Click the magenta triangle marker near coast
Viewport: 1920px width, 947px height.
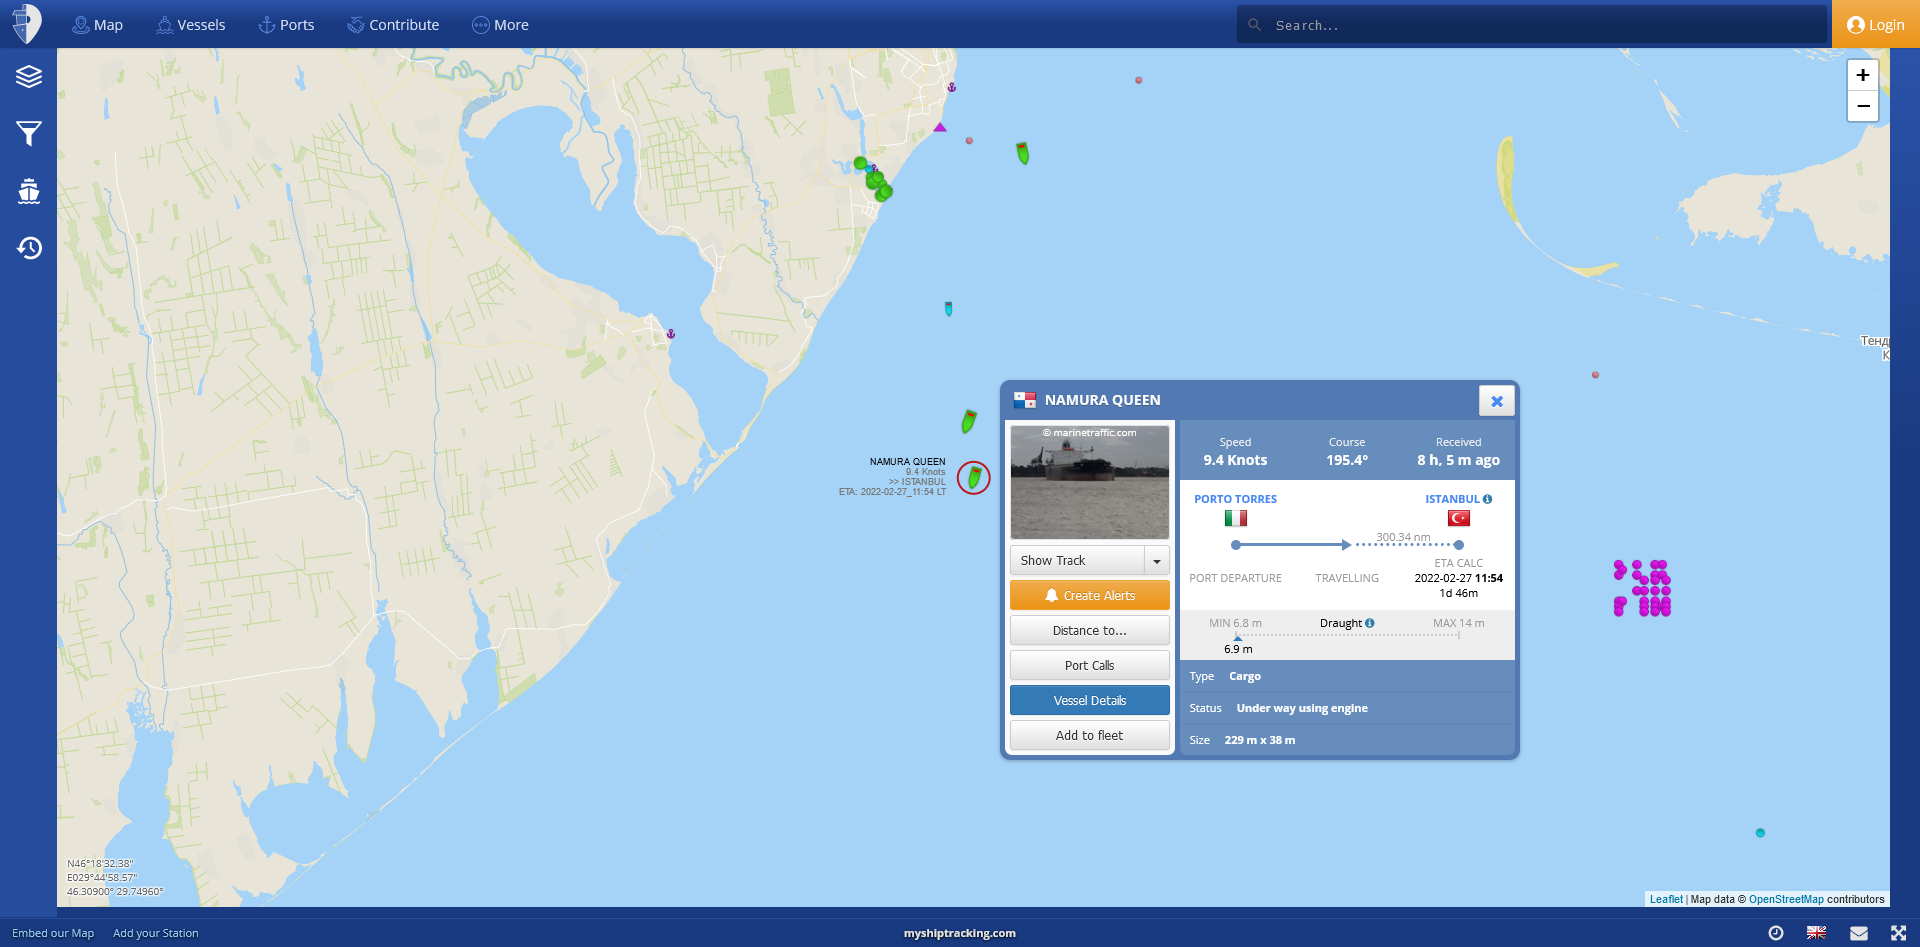tap(940, 127)
